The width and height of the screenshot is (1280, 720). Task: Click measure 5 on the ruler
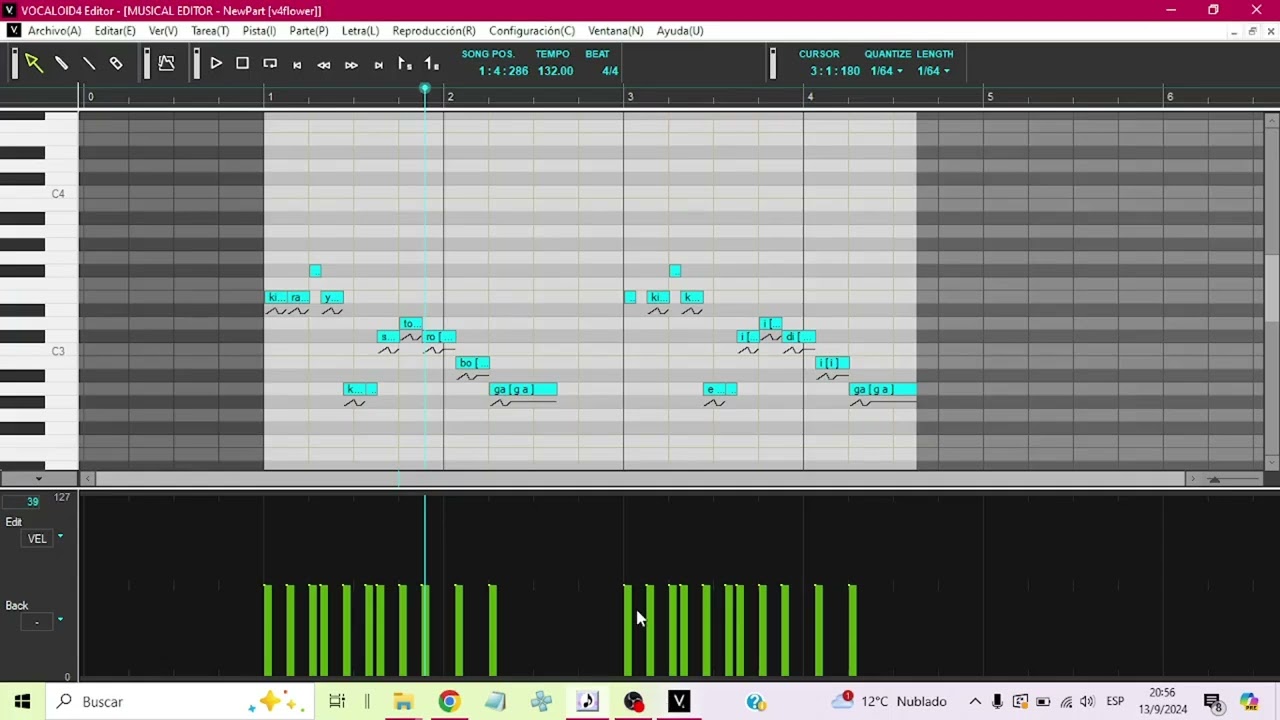990,97
